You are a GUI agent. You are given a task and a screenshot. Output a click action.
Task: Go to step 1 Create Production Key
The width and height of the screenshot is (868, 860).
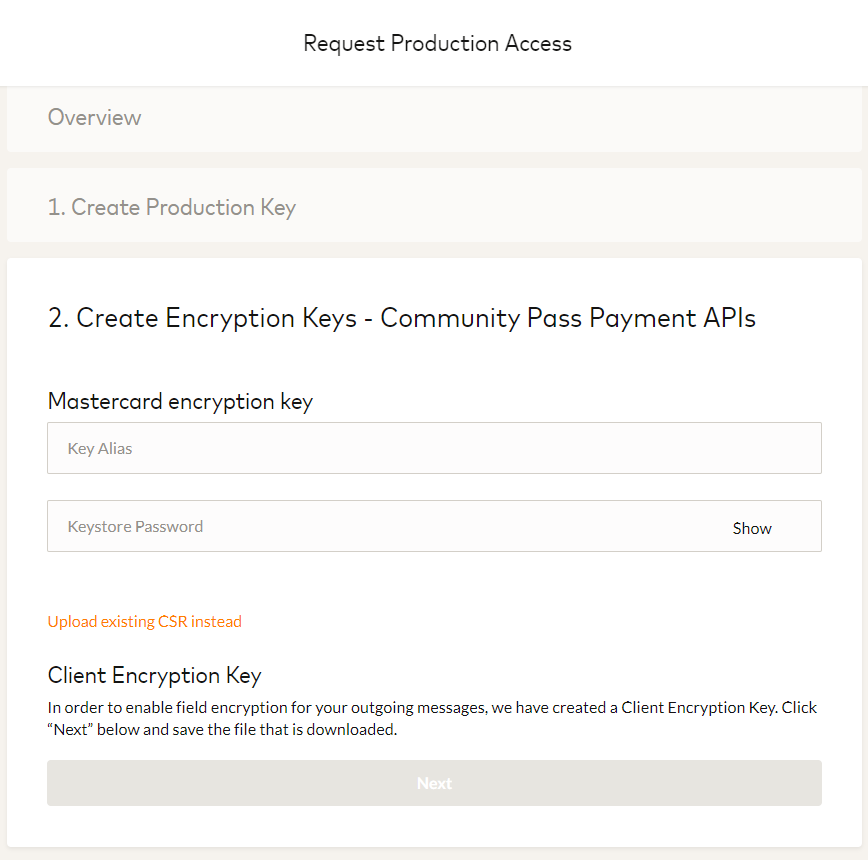(x=171, y=208)
